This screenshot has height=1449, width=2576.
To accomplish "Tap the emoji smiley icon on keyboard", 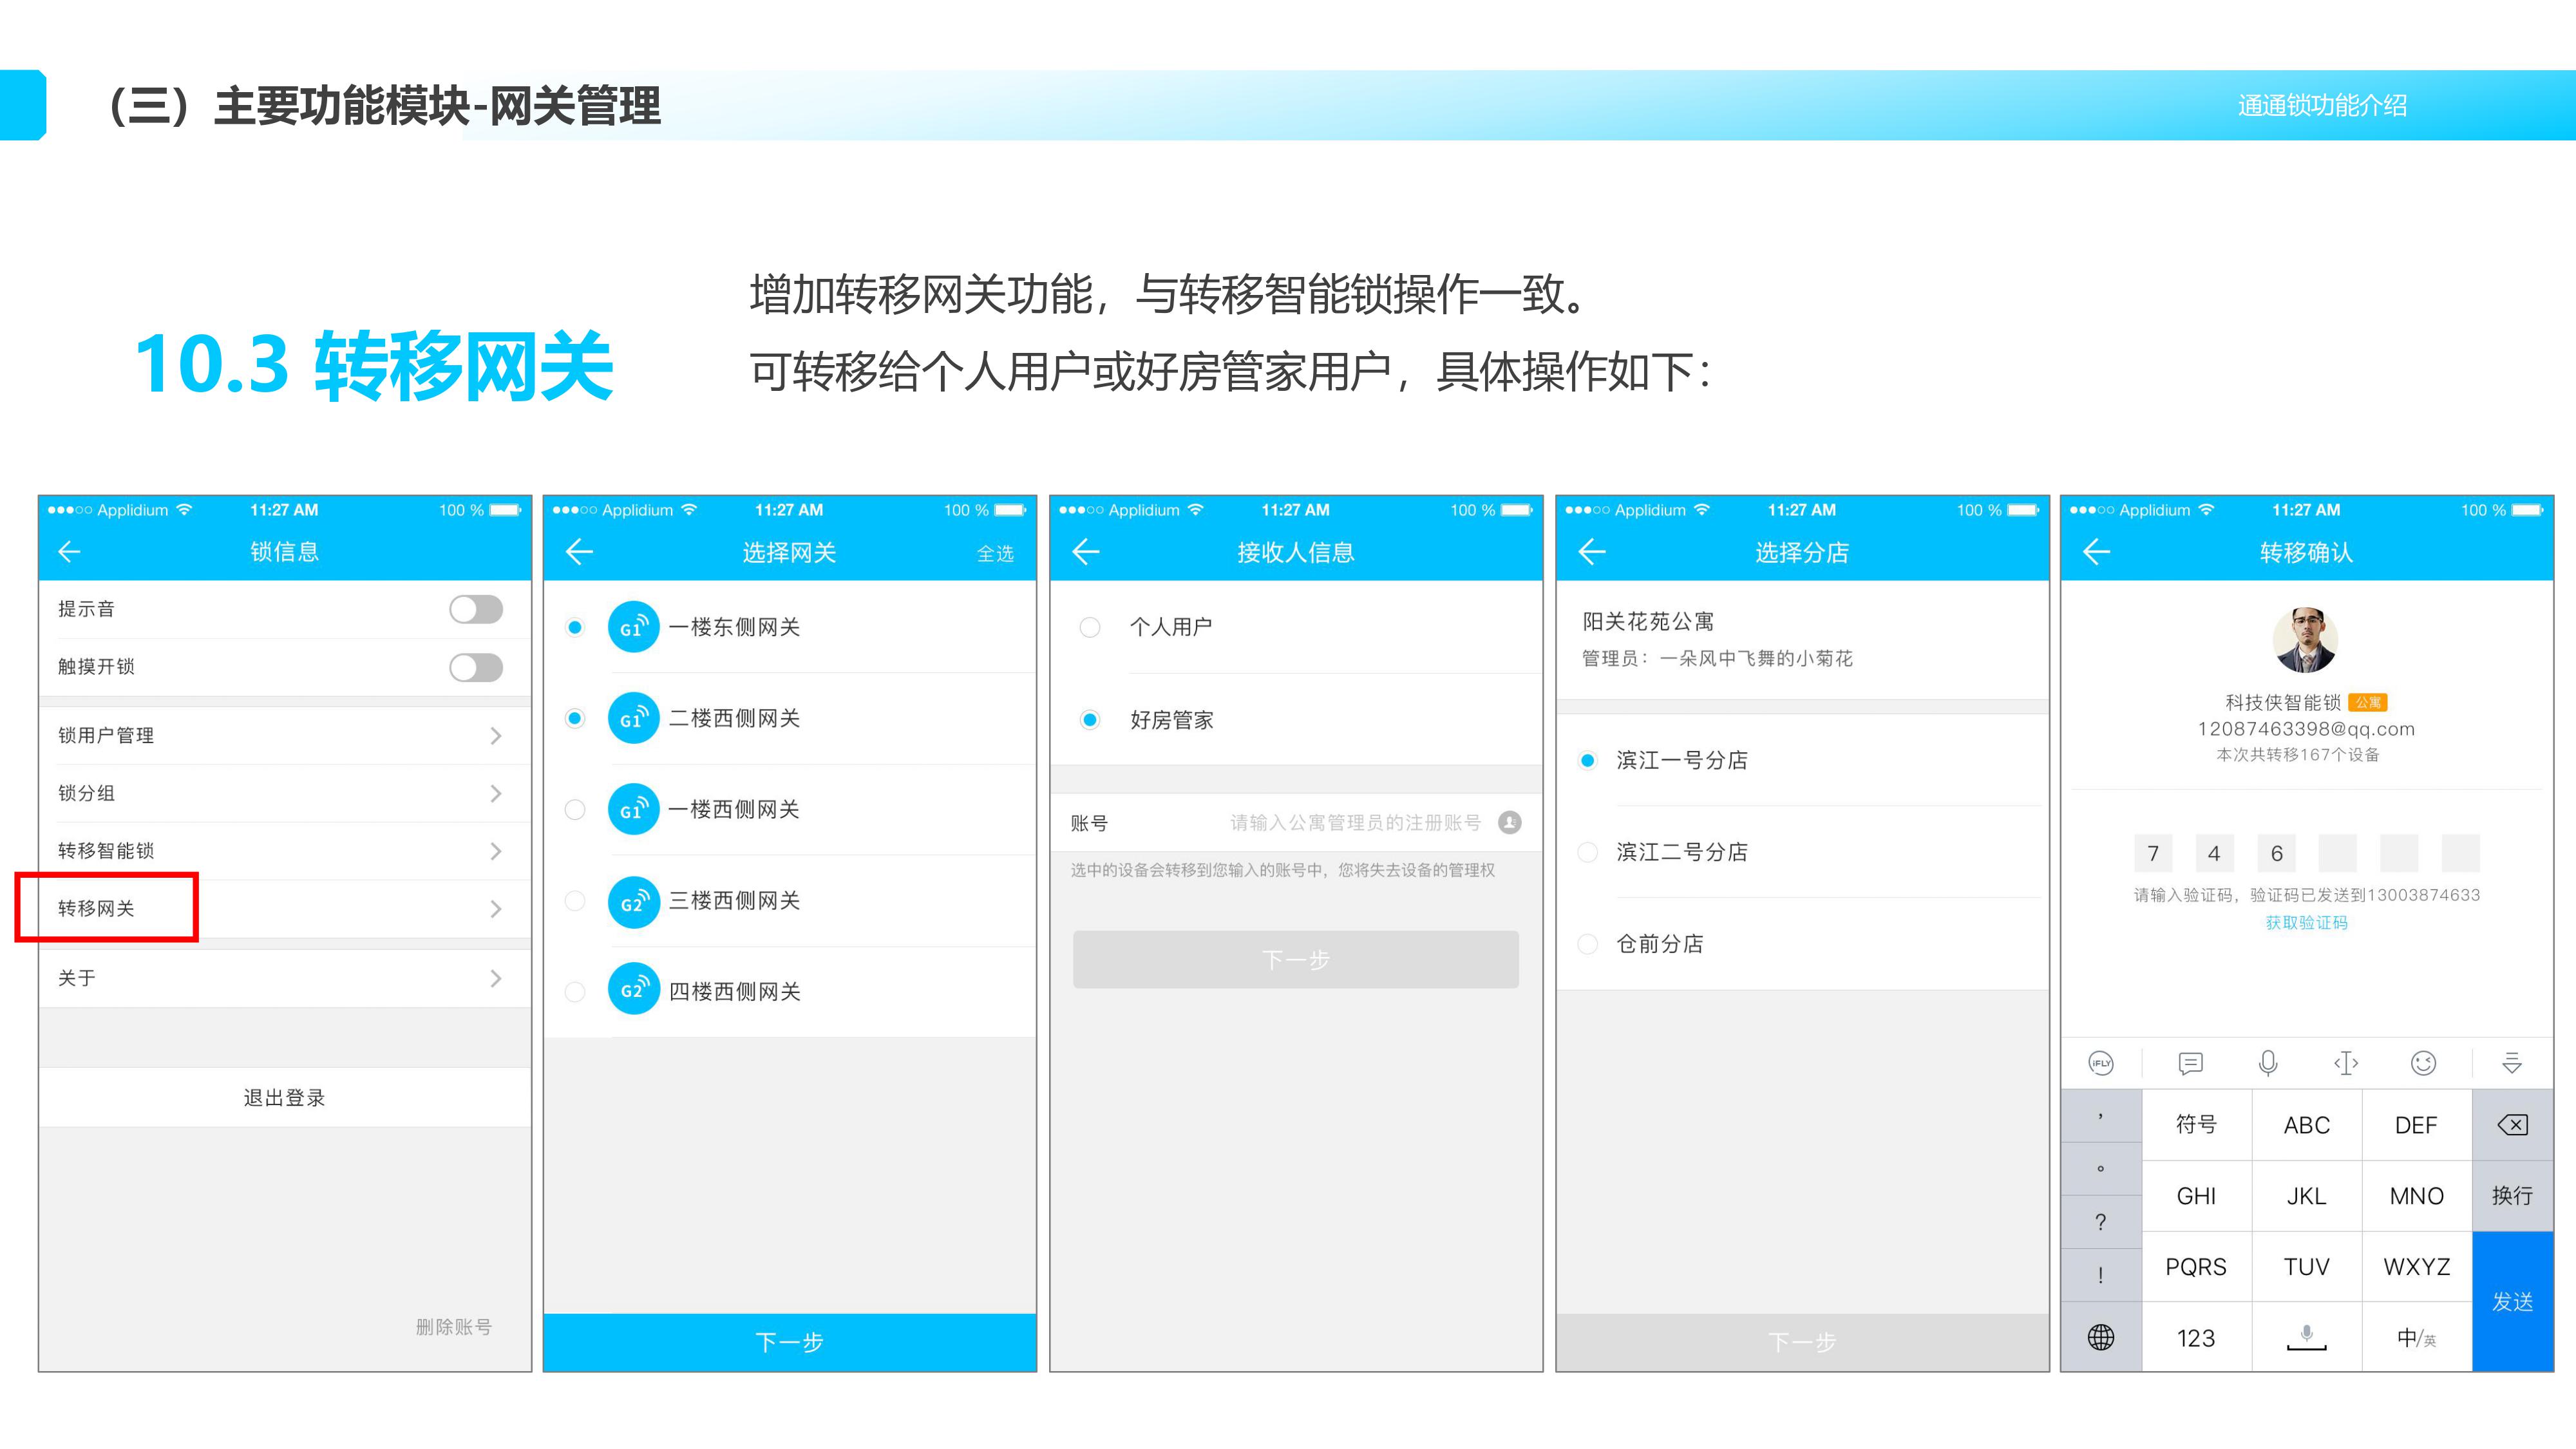I will pos(2423,1063).
